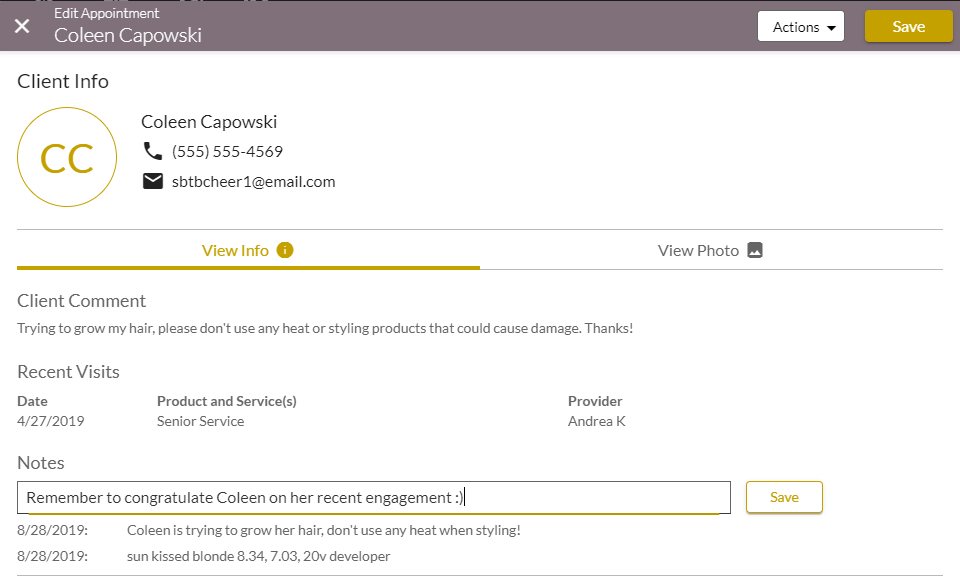Click the phone icon beside the number
The image size is (960, 585).
point(153,152)
